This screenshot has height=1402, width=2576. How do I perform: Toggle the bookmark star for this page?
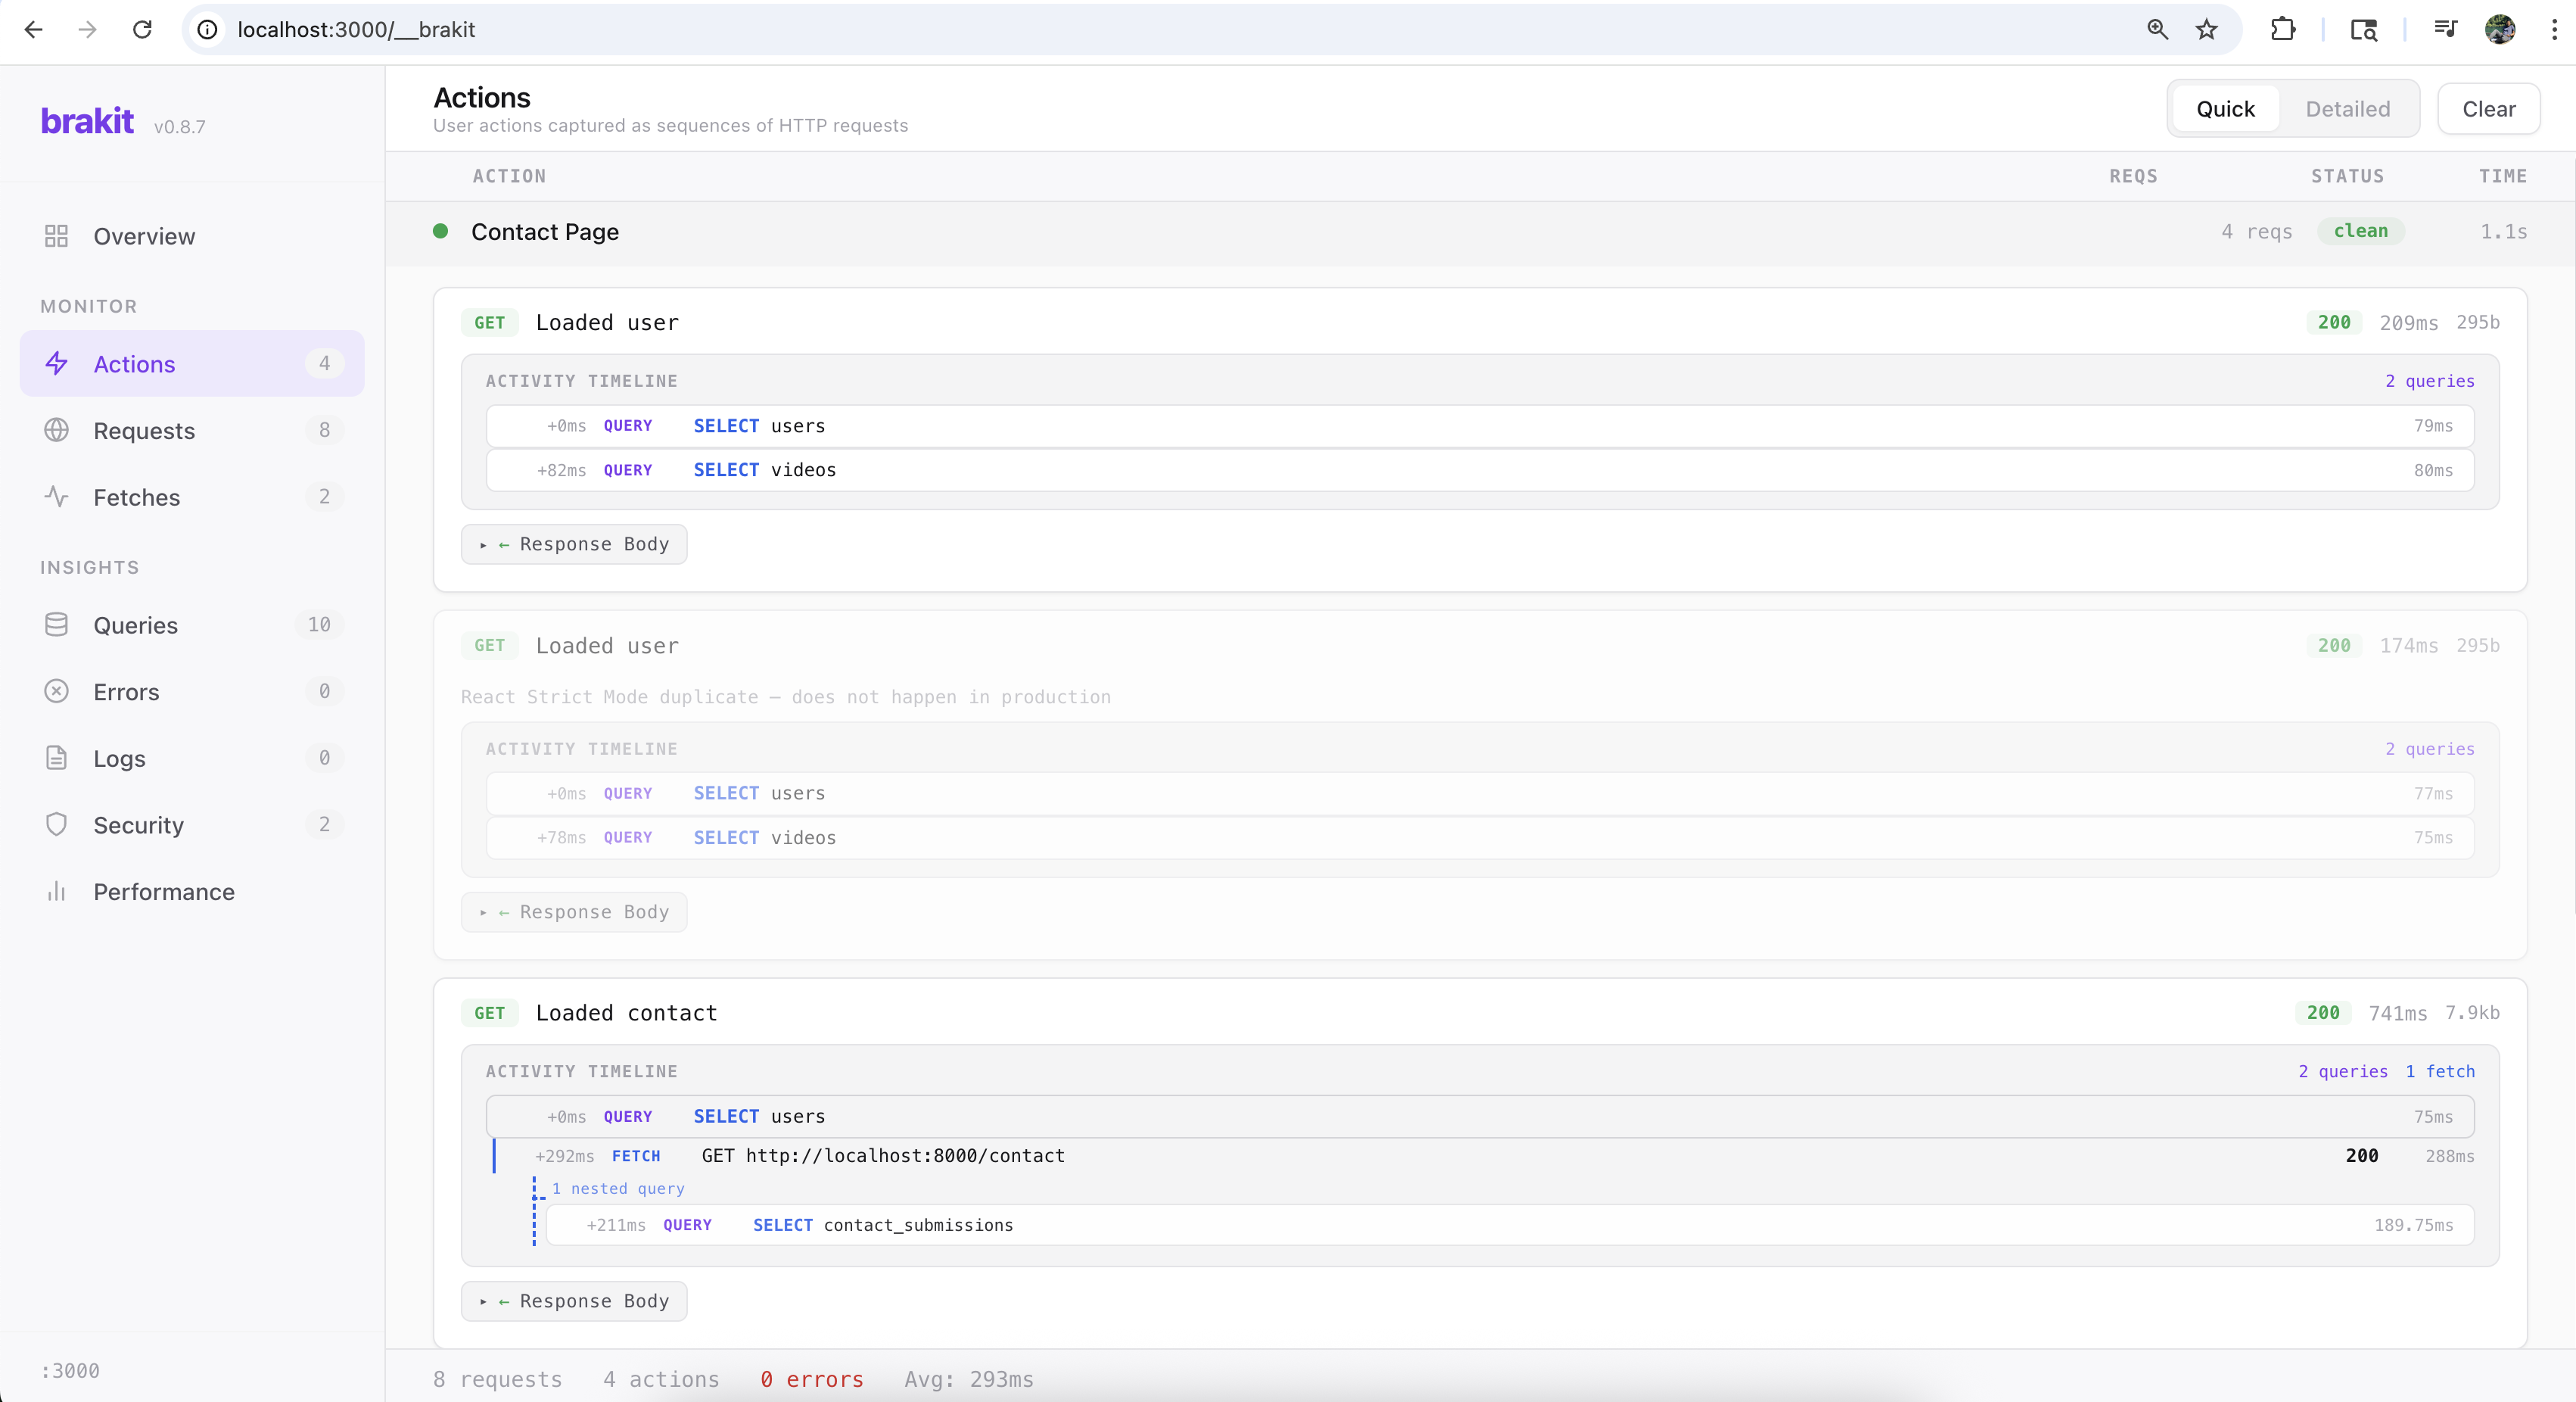(x=2206, y=29)
